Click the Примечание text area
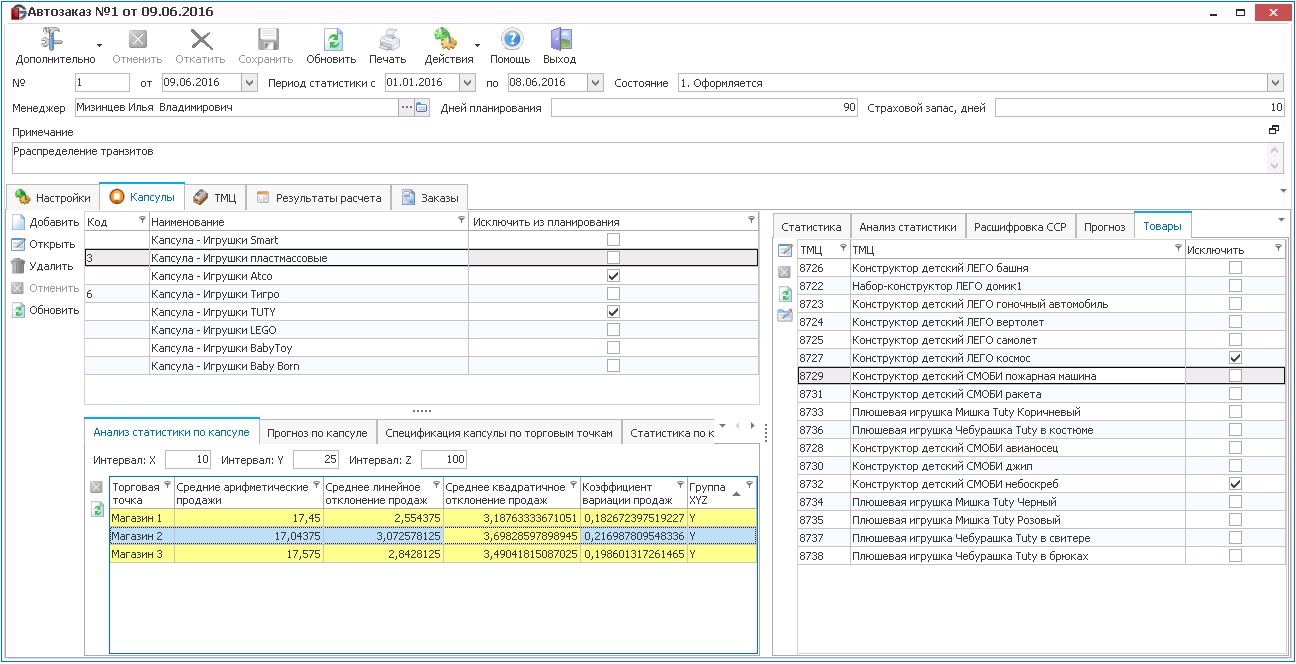The image size is (1296, 664). click(640, 158)
